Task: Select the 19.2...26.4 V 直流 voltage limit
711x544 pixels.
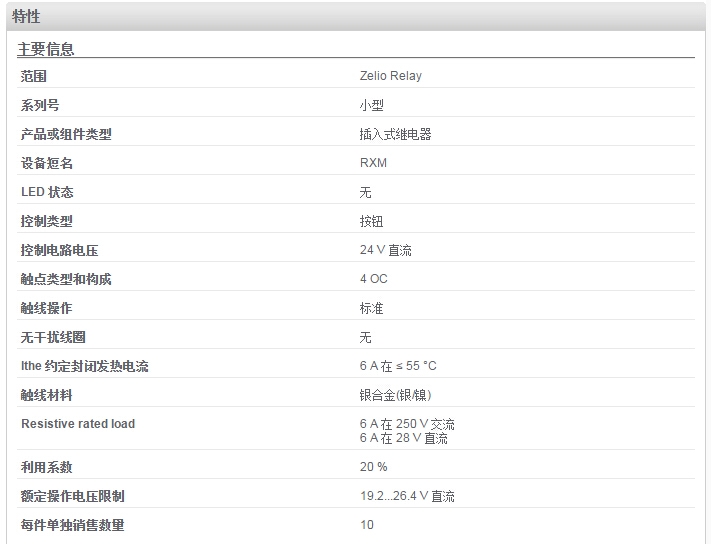Action: 407,496
